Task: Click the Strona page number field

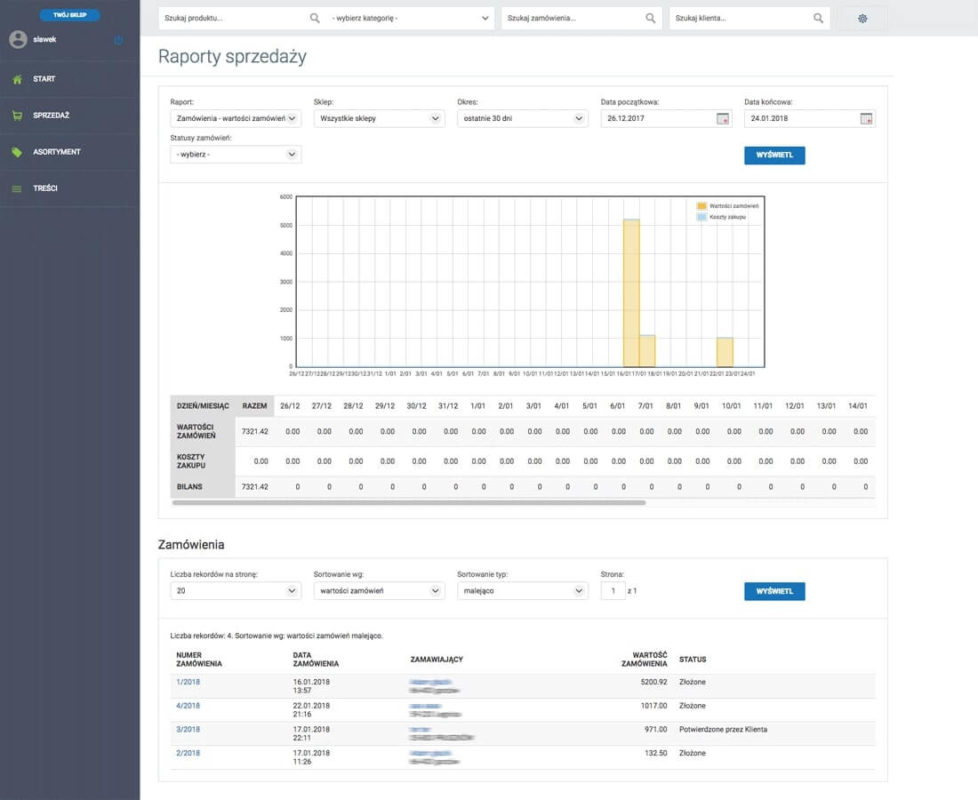Action: (613, 590)
